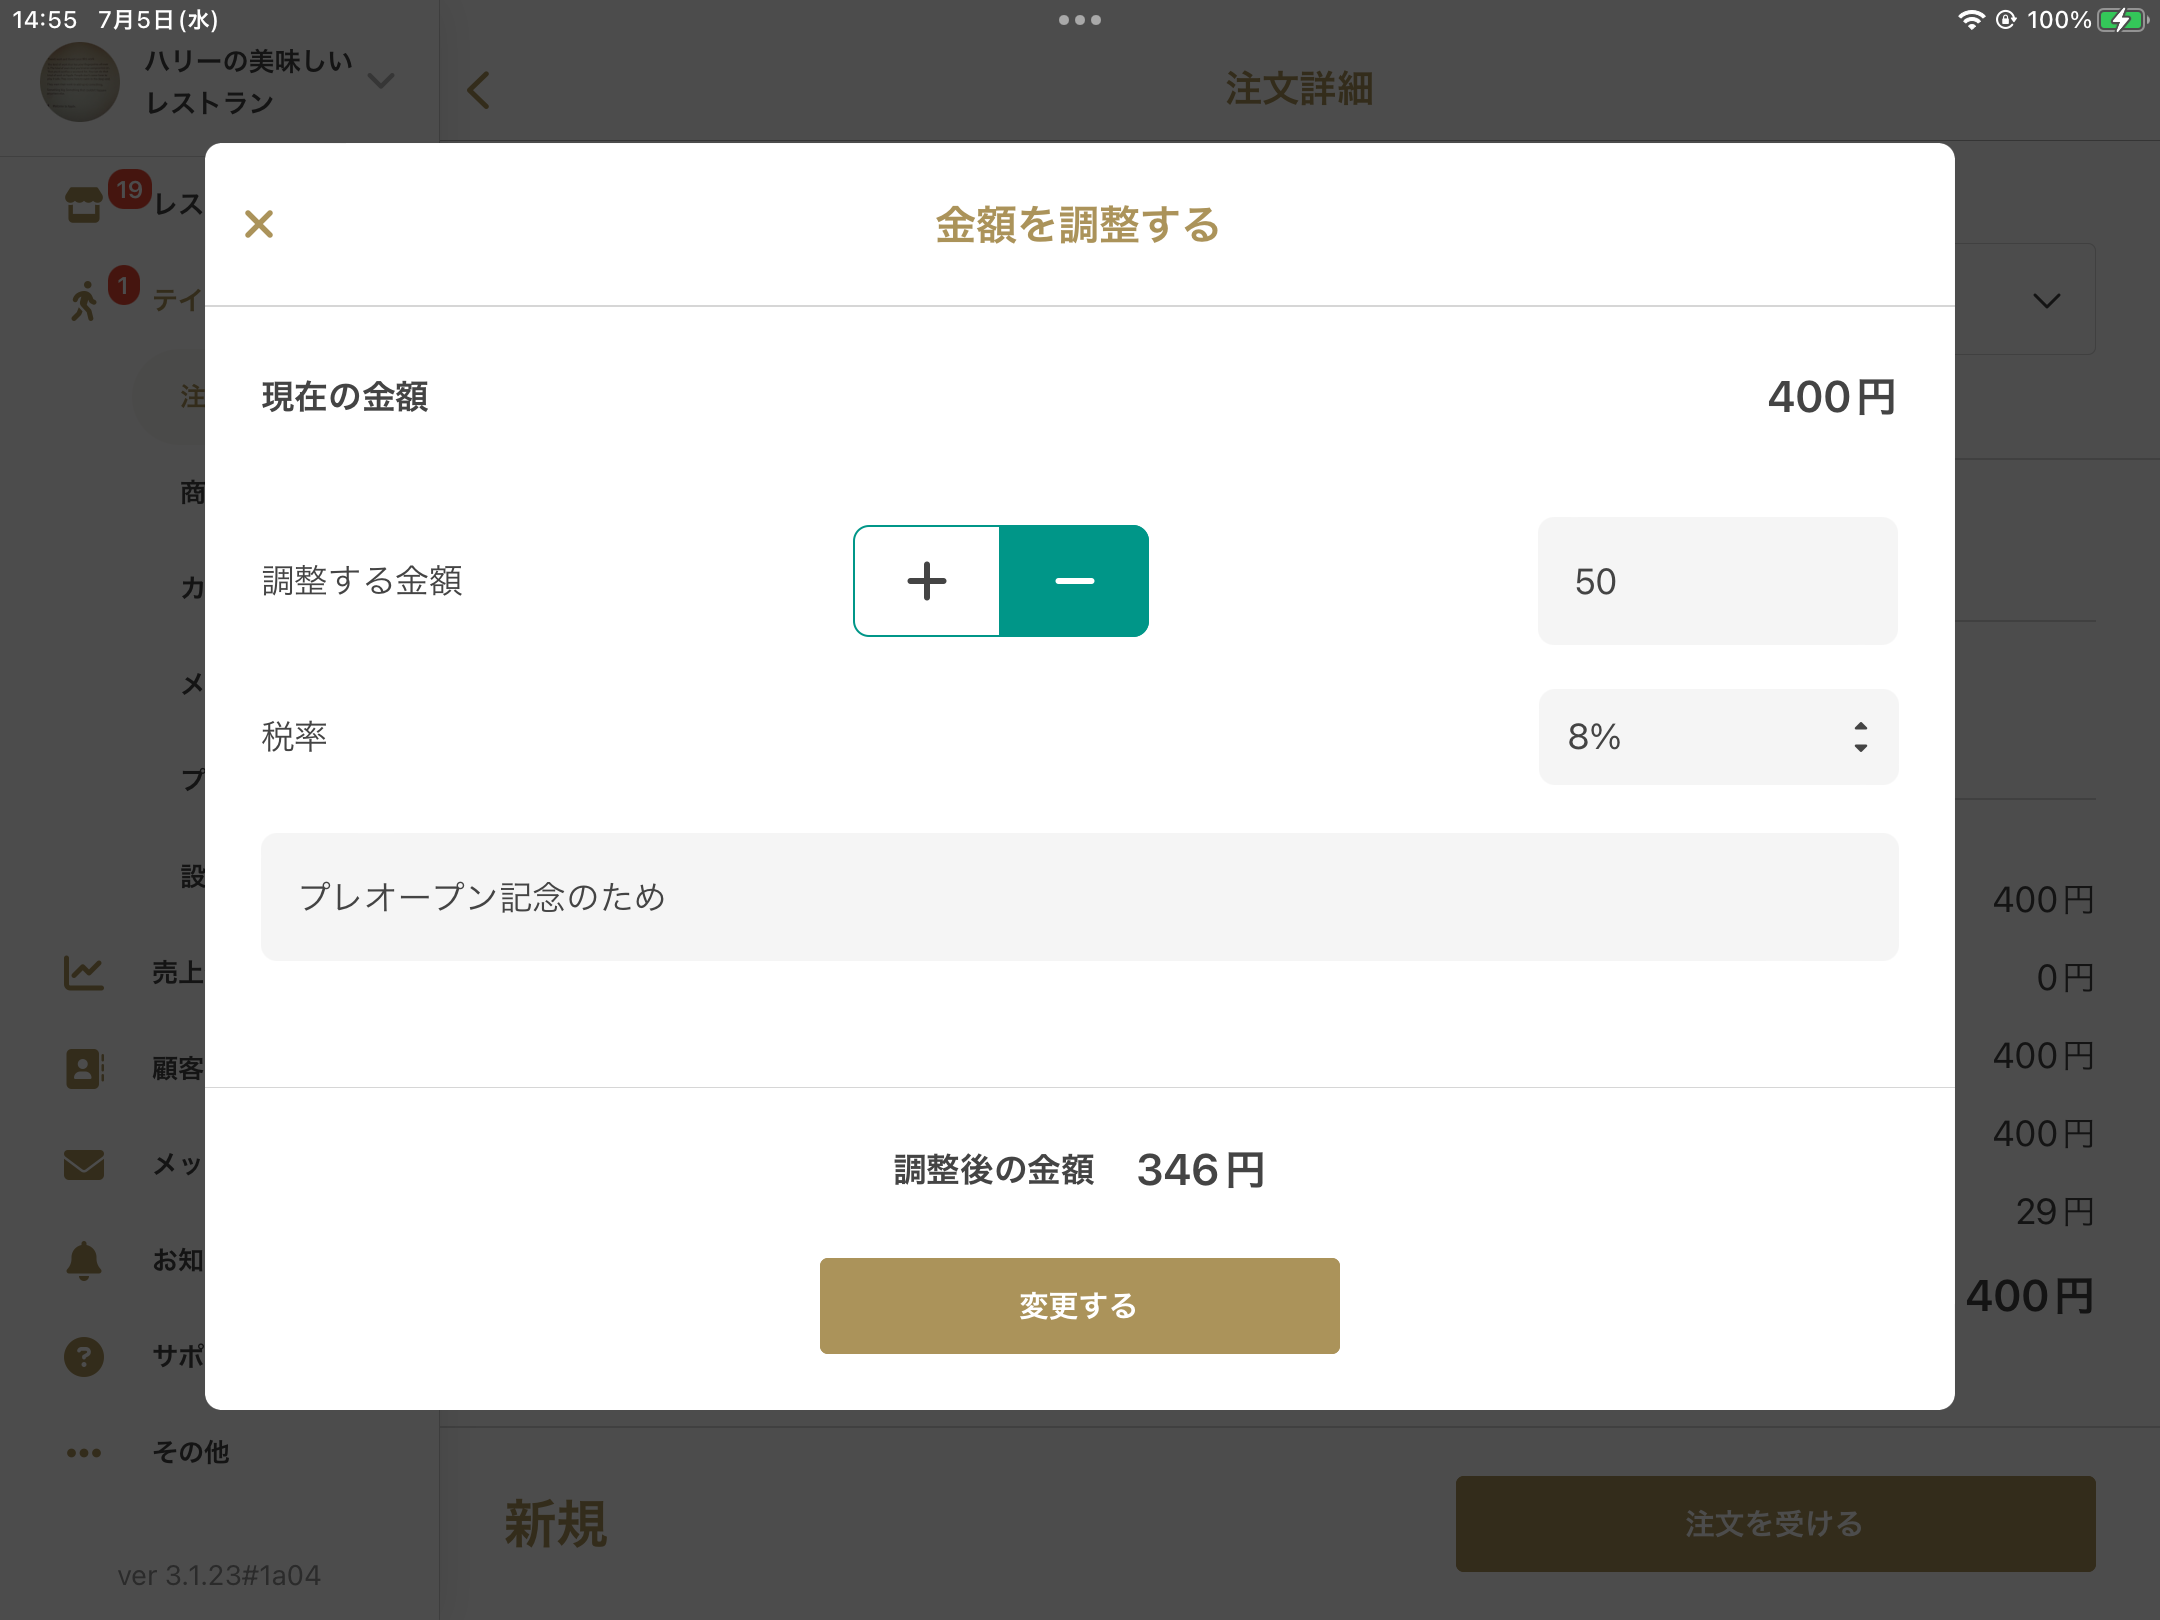Open the takeout walking person icon
Viewport: 2160px width, 1620px height.
(85, 300)
